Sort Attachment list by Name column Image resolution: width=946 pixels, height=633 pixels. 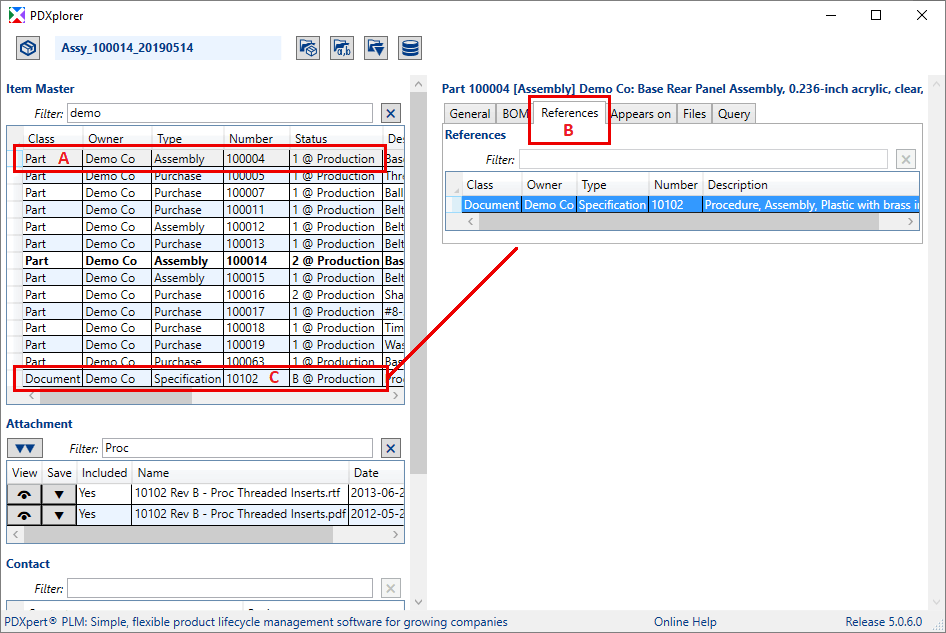click(240, 473)
